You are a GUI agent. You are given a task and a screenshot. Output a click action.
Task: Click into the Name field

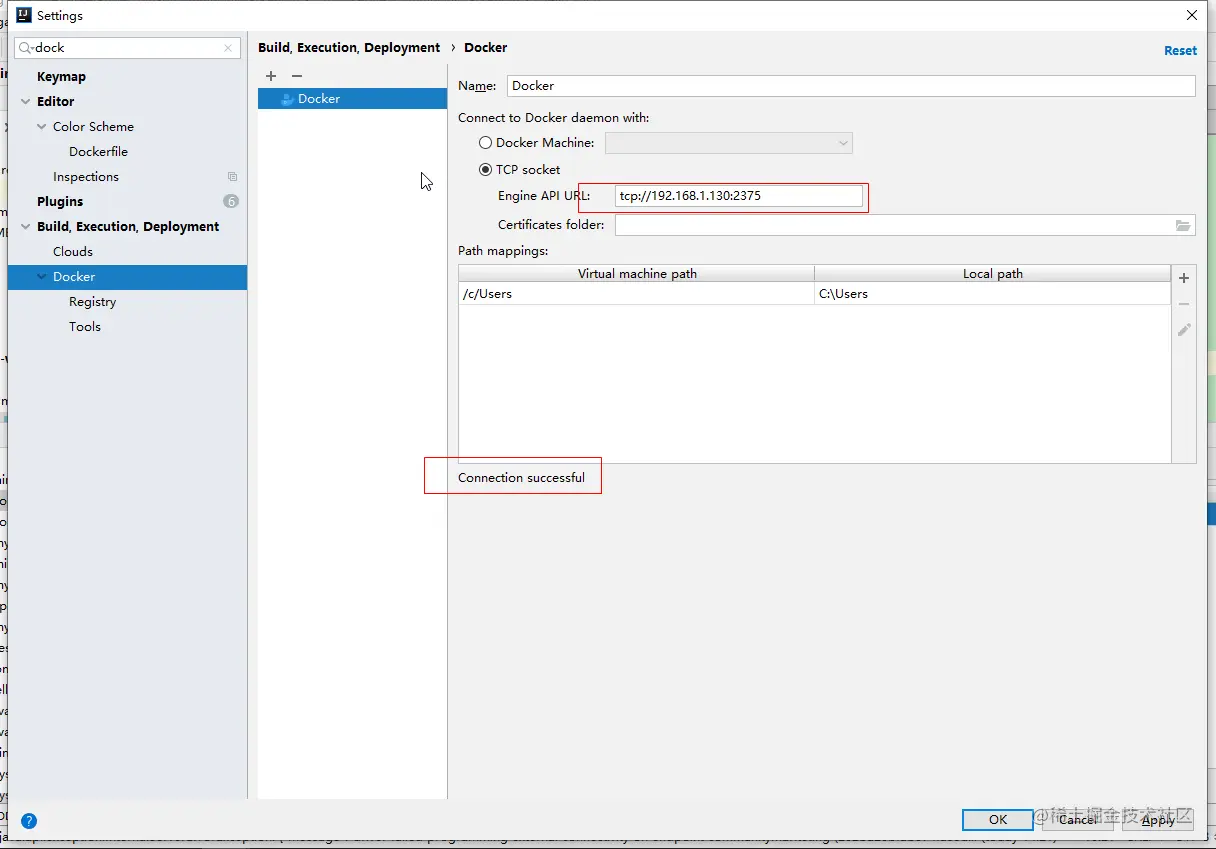(x=851, y=86)
